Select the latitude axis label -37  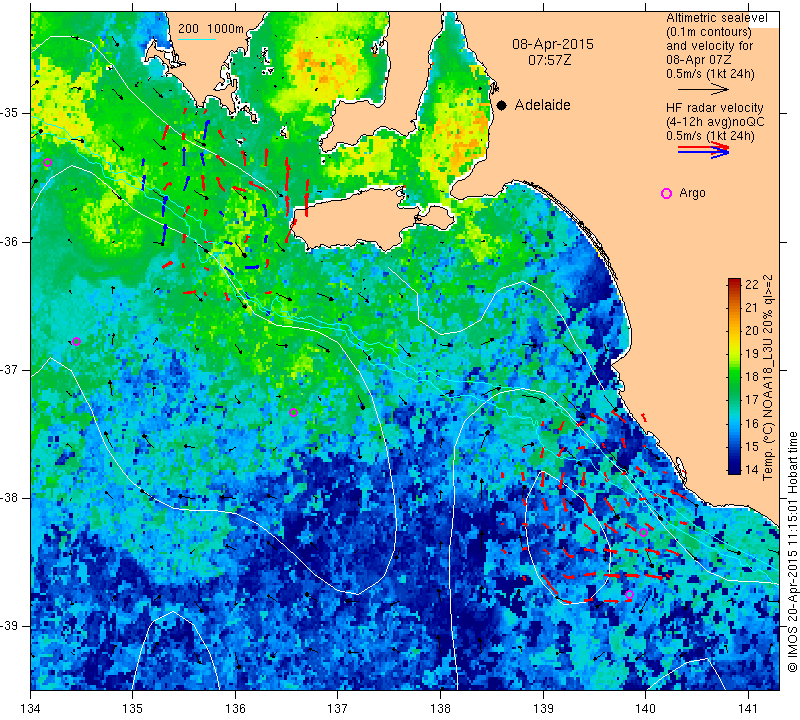(x=11, y=369)
